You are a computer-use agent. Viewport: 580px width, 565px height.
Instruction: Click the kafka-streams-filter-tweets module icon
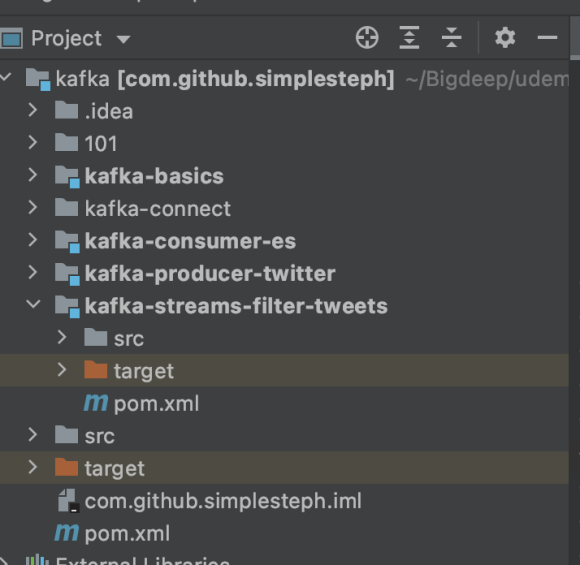pos(67,307)
